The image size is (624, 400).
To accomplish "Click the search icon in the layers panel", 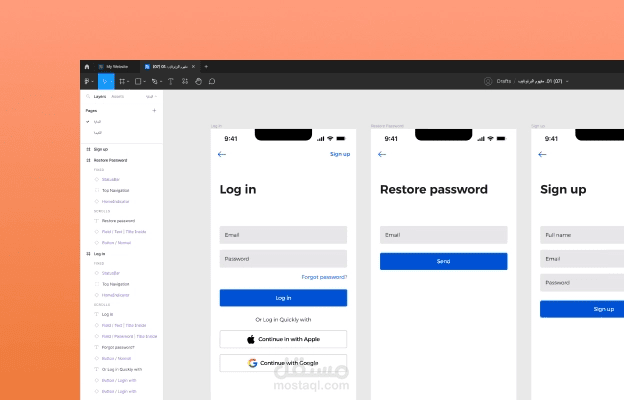I will click(88, 96).
